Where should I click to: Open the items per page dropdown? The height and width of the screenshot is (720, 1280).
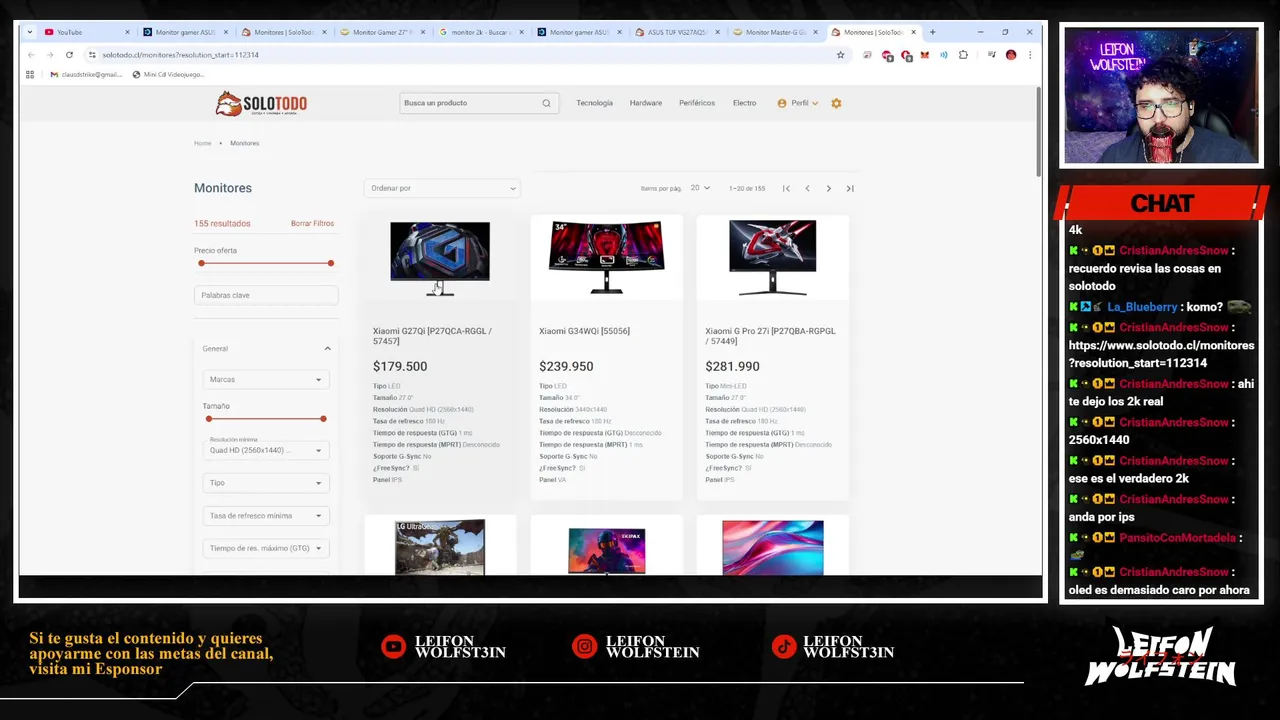point(700,188)
